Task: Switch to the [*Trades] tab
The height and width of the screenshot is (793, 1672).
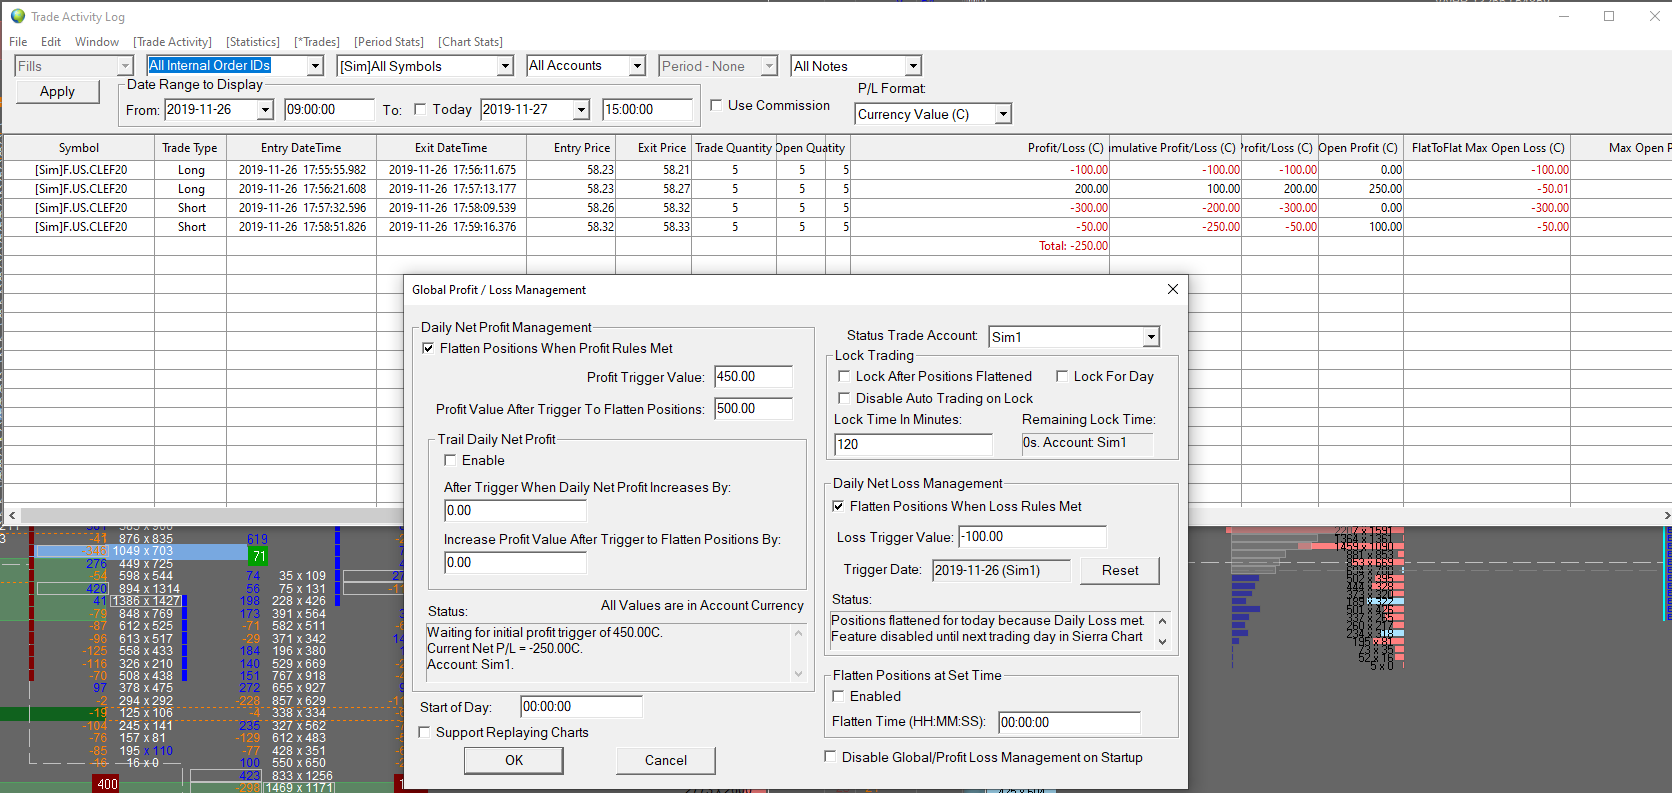Action: coord(317,42)
